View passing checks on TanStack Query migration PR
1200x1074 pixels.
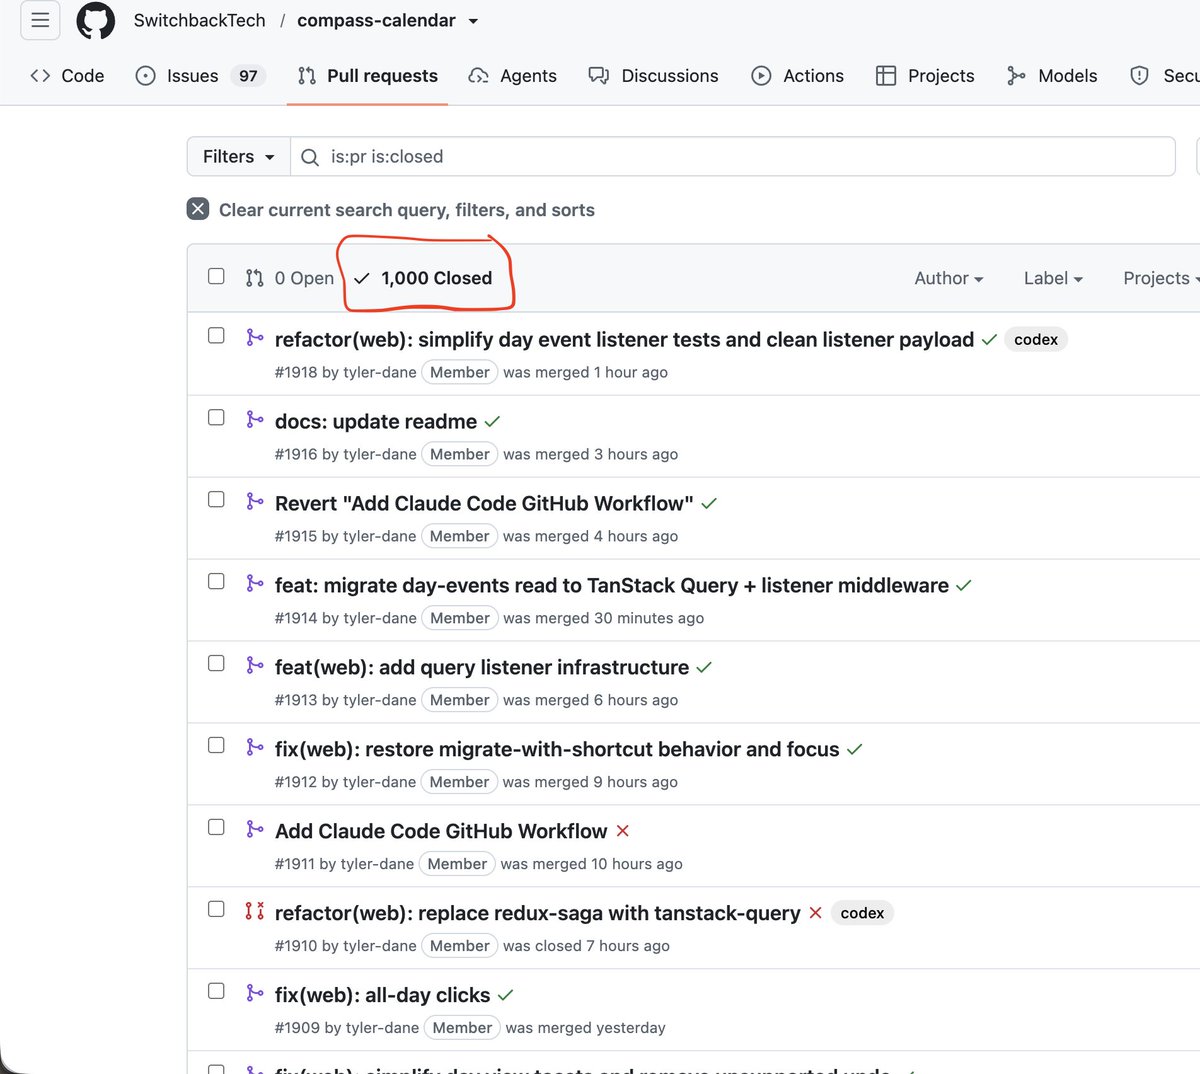click(963, 586)
